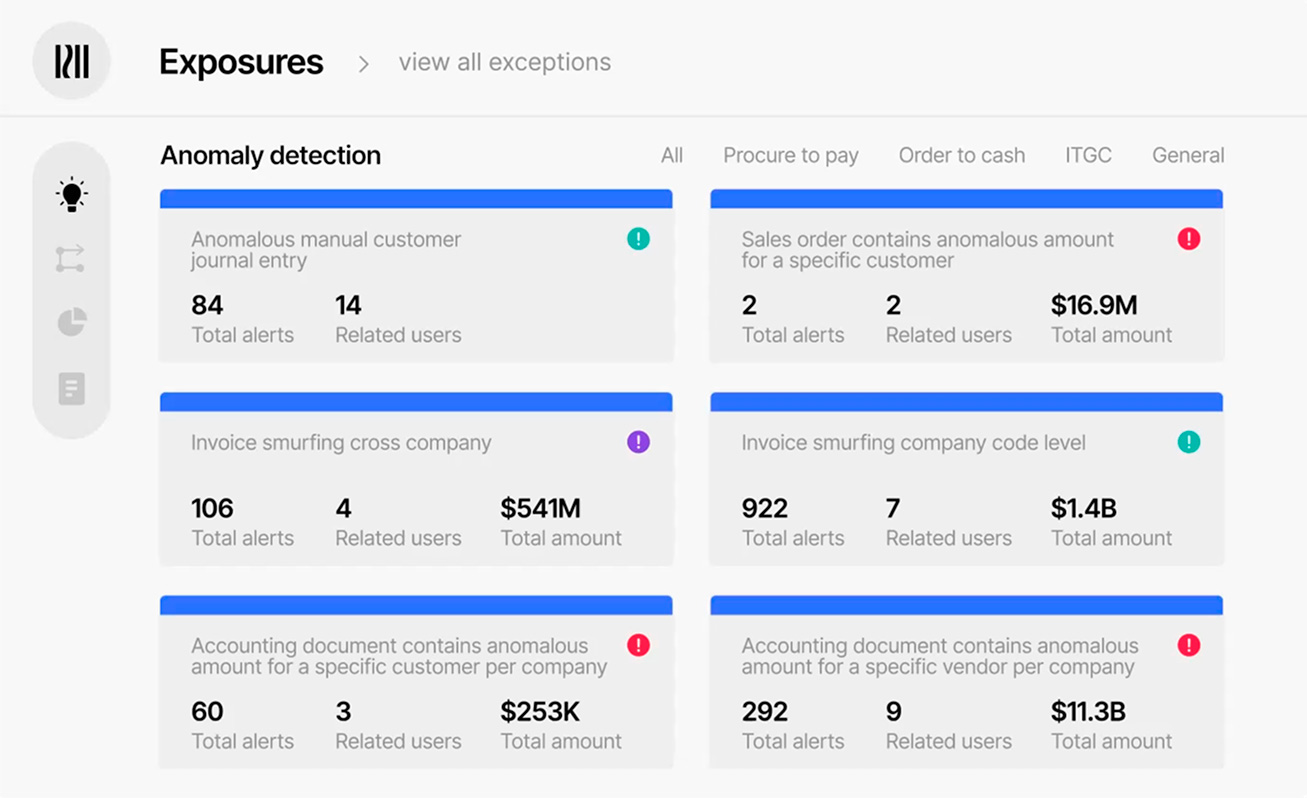The width and height of the screenshot is (1307, 798).
Task: Open anomalous amount for specific vendor per company title
Action: (939, 656)
